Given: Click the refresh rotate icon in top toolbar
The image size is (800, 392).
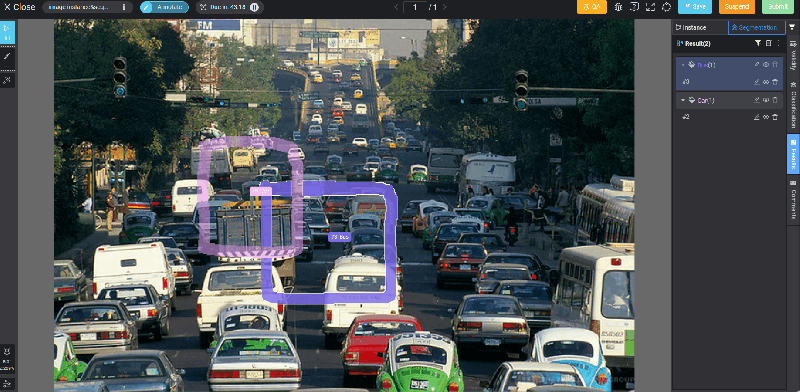Looking at the screenshot, I should point(666,7).
